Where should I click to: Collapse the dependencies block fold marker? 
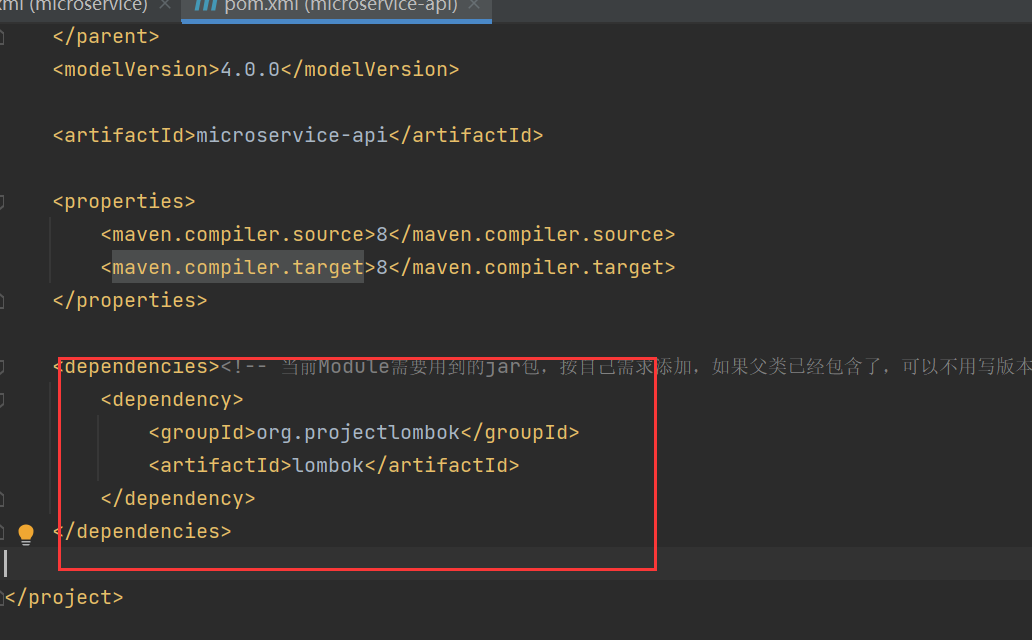point(2,367)
